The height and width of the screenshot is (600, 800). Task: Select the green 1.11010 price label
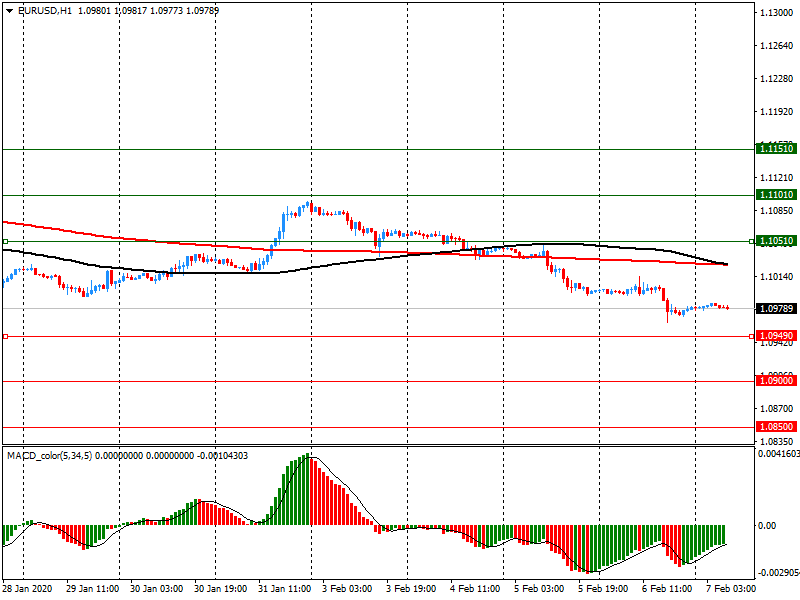[x=776, y=195]
